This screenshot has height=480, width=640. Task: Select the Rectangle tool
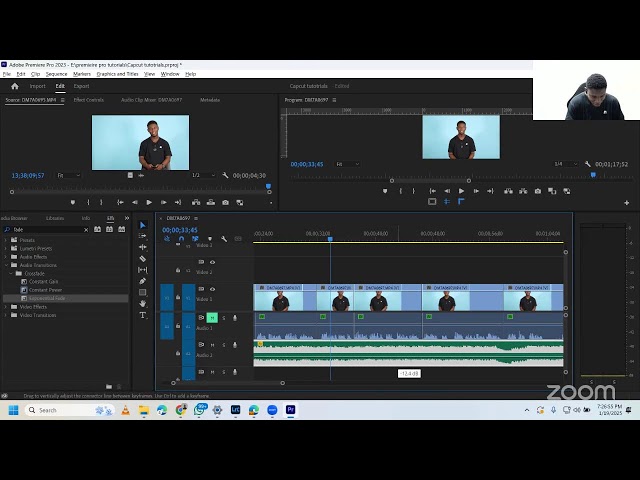pyautogui.click(x=142, y=292)
